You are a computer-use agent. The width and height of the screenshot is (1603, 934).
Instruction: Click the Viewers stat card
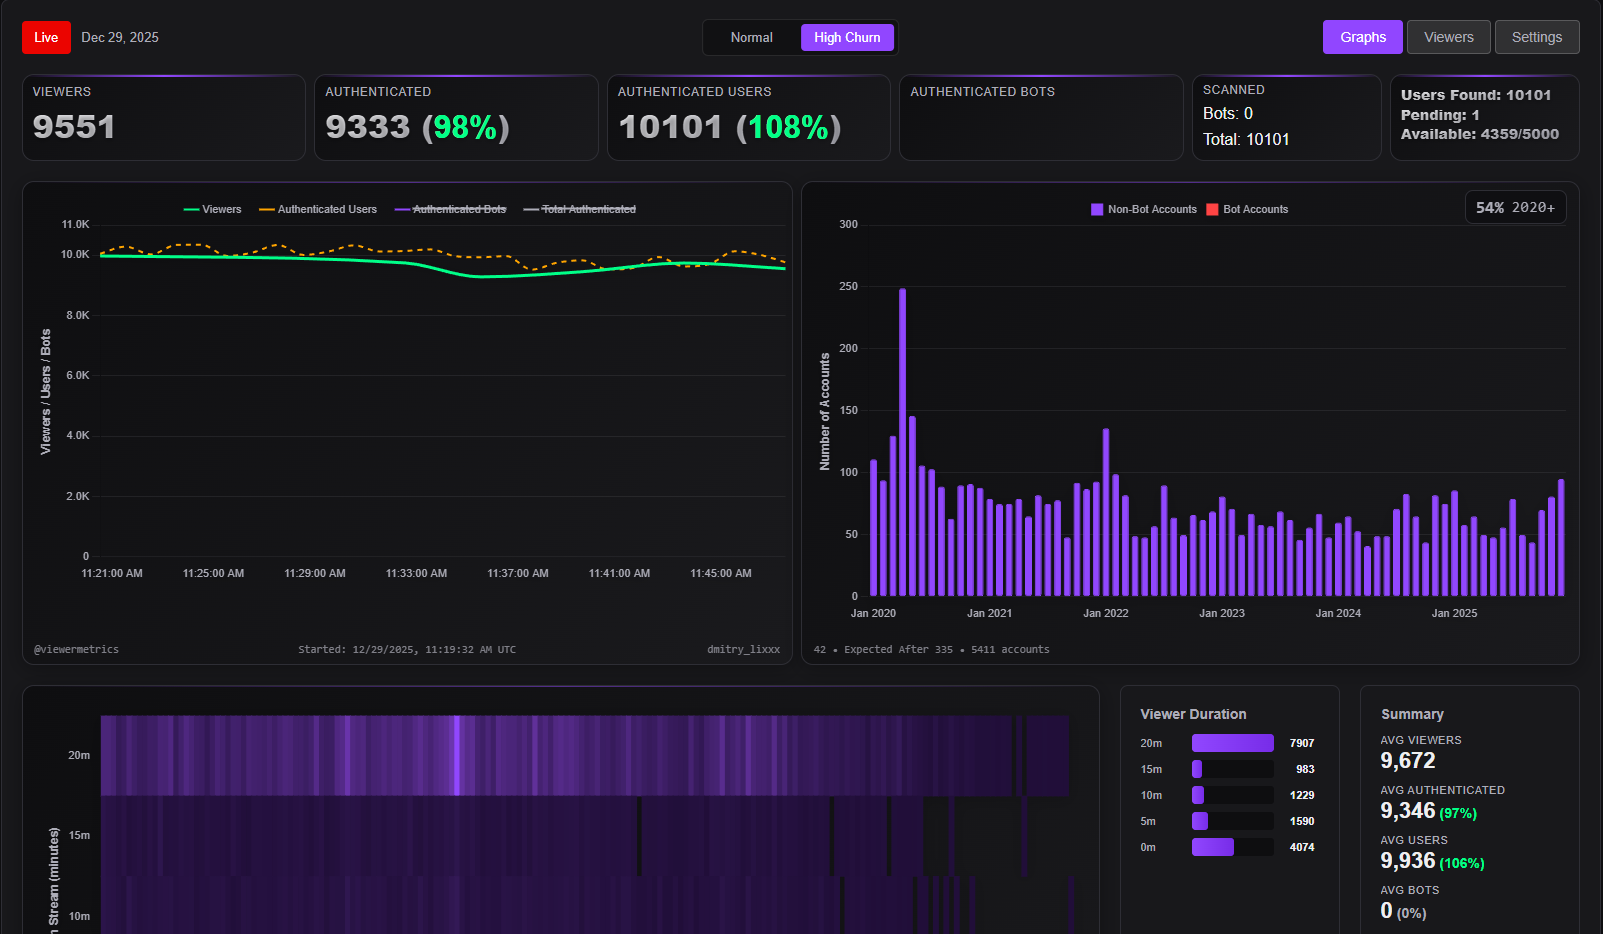[164, 117]
